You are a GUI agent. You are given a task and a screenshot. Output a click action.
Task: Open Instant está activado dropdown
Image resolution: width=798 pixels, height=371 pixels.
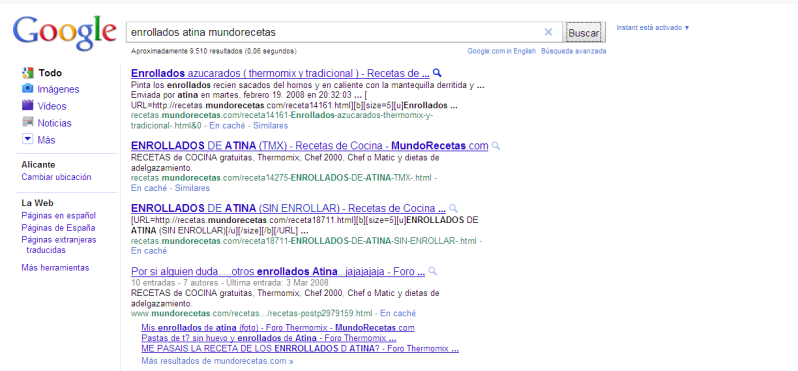pos(653,27)
